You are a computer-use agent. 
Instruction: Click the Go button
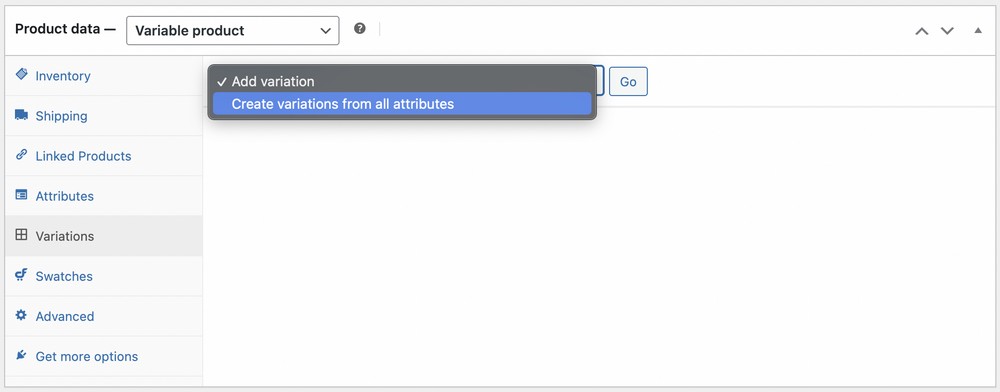point(628,82)
